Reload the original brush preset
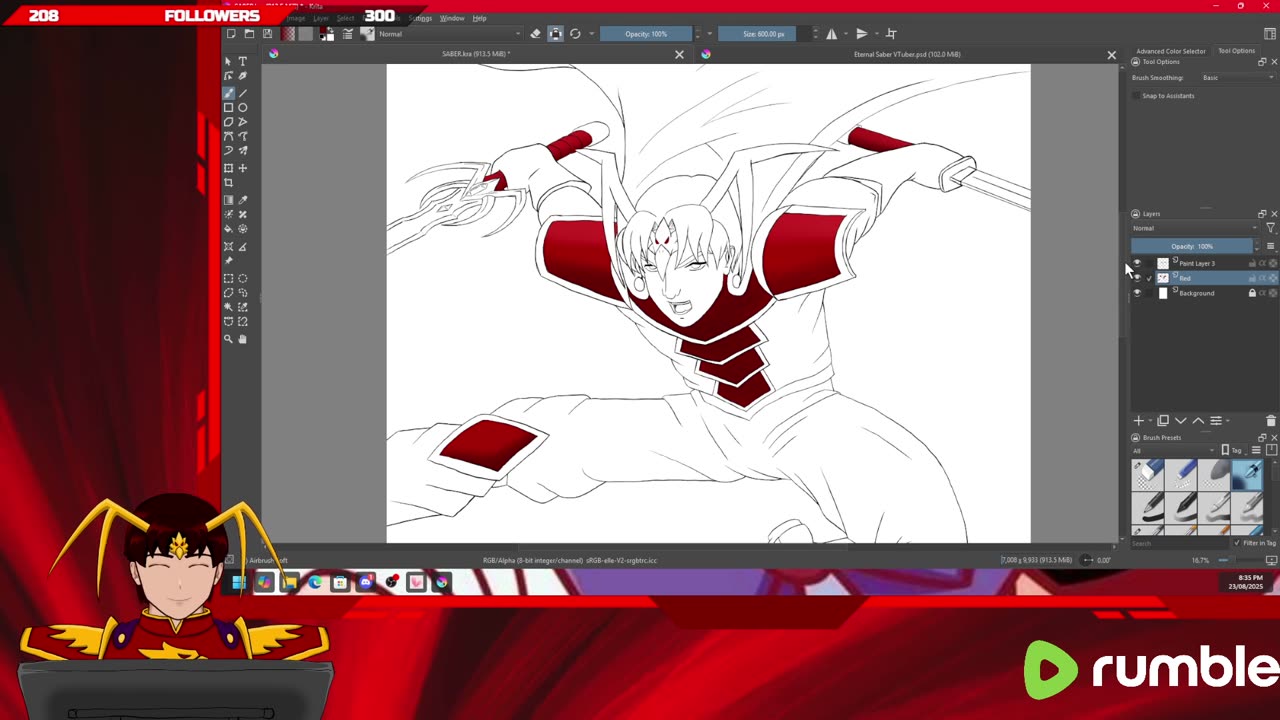This screenshot has width=1280, height=720. coord(575,34)
